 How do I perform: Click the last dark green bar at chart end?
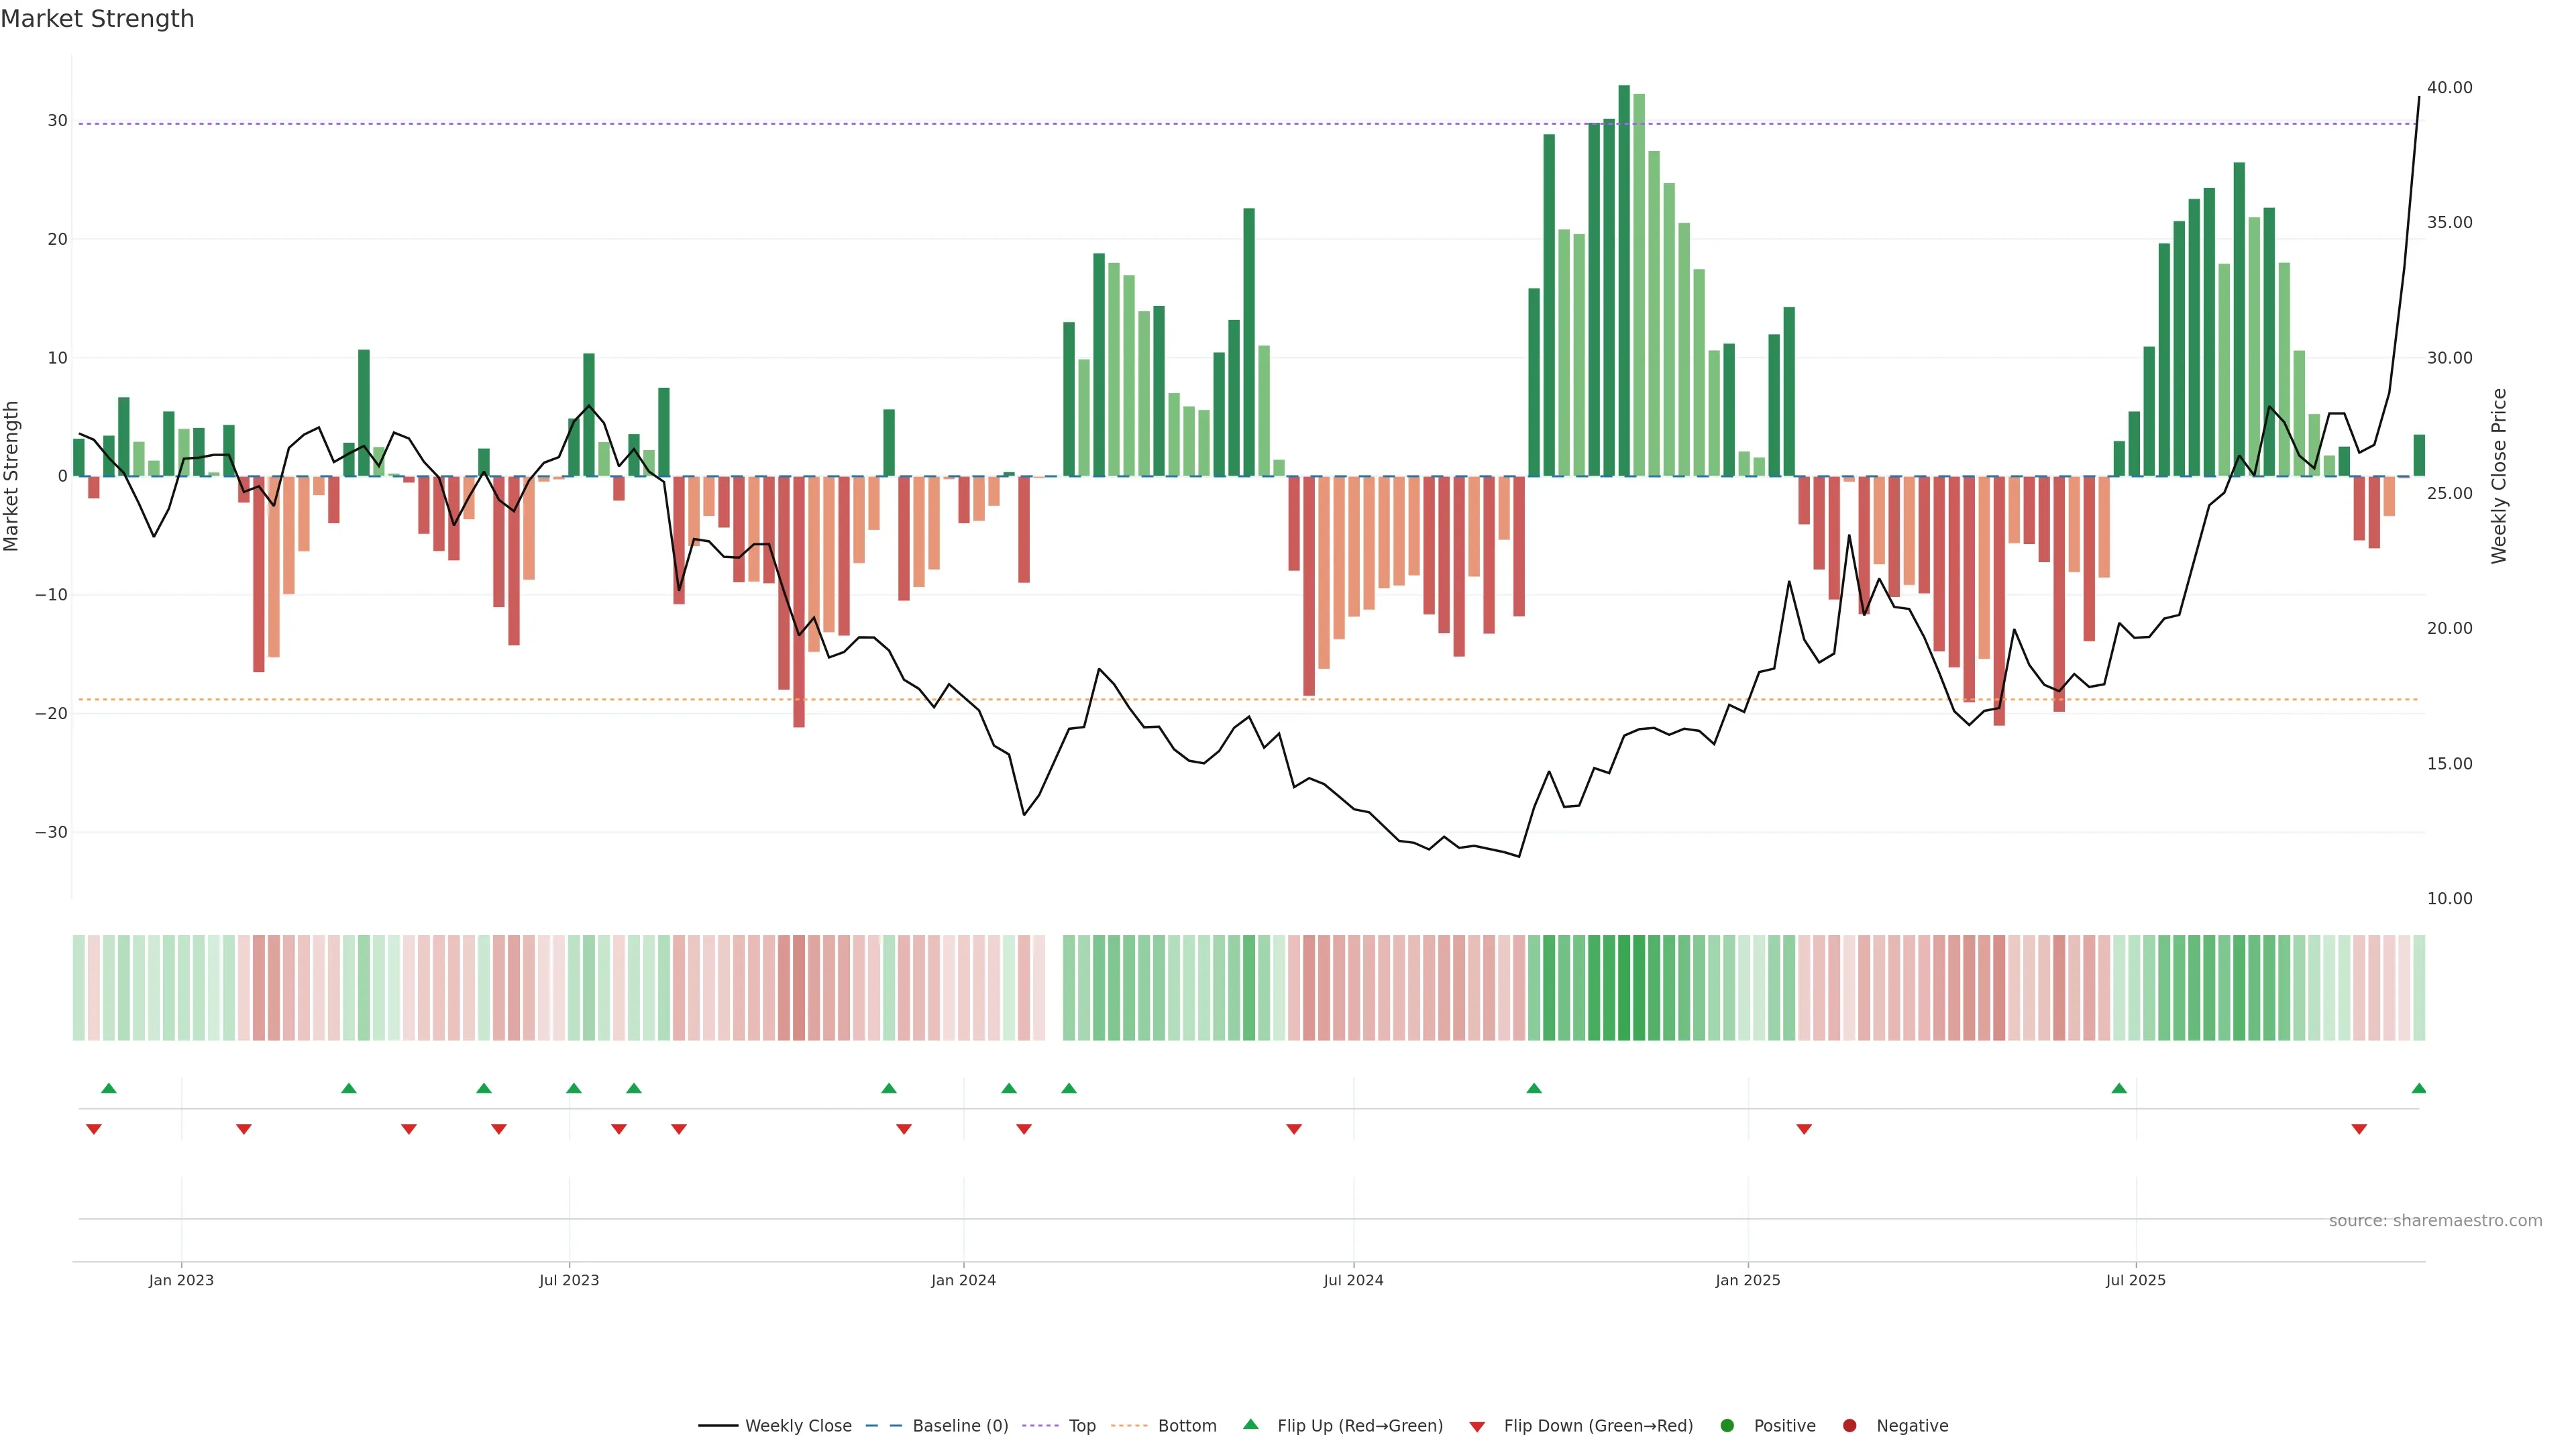(2419, 455)
